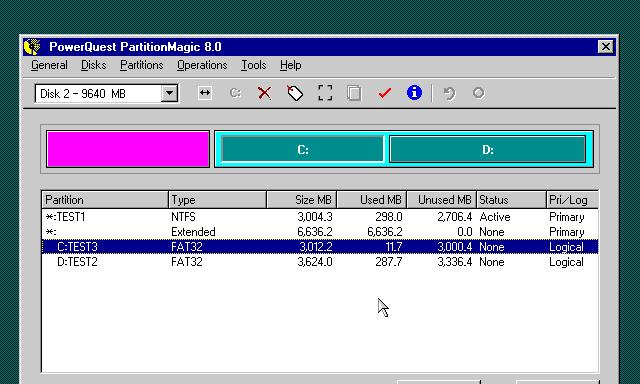
Task: Click the grayed apply changes circle icon
Action: 478,93
